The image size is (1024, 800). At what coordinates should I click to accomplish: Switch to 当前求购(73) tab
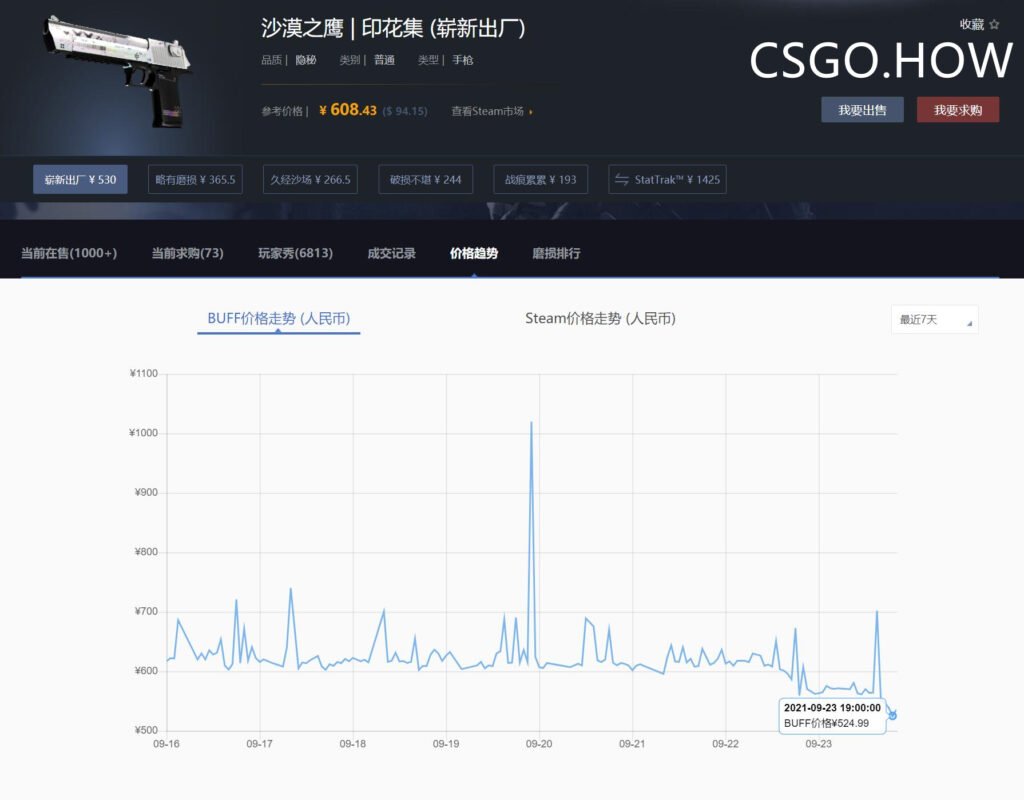pos(187,253)
